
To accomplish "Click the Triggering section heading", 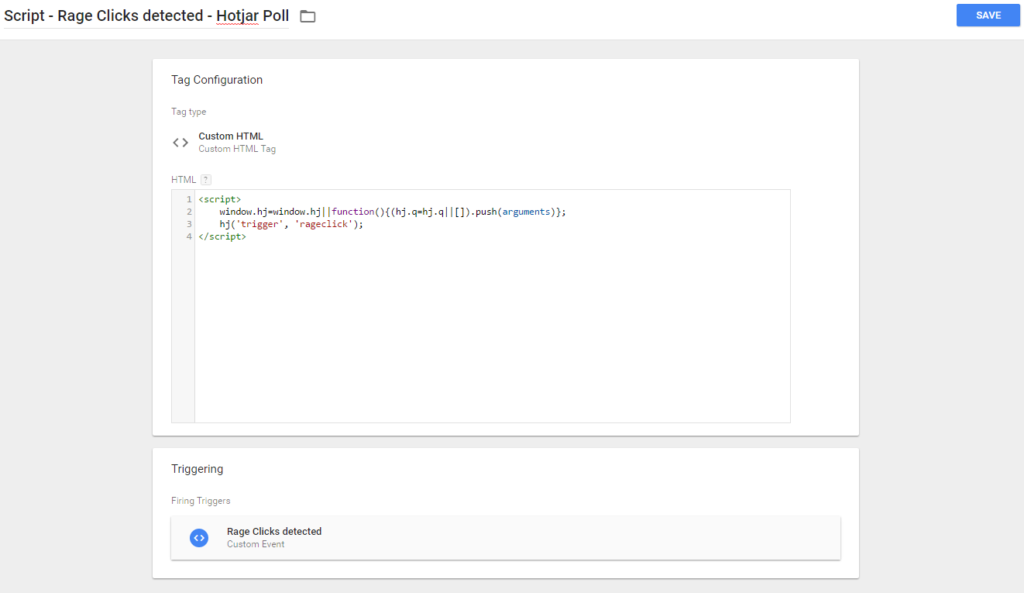I will [x=197, y=468].
